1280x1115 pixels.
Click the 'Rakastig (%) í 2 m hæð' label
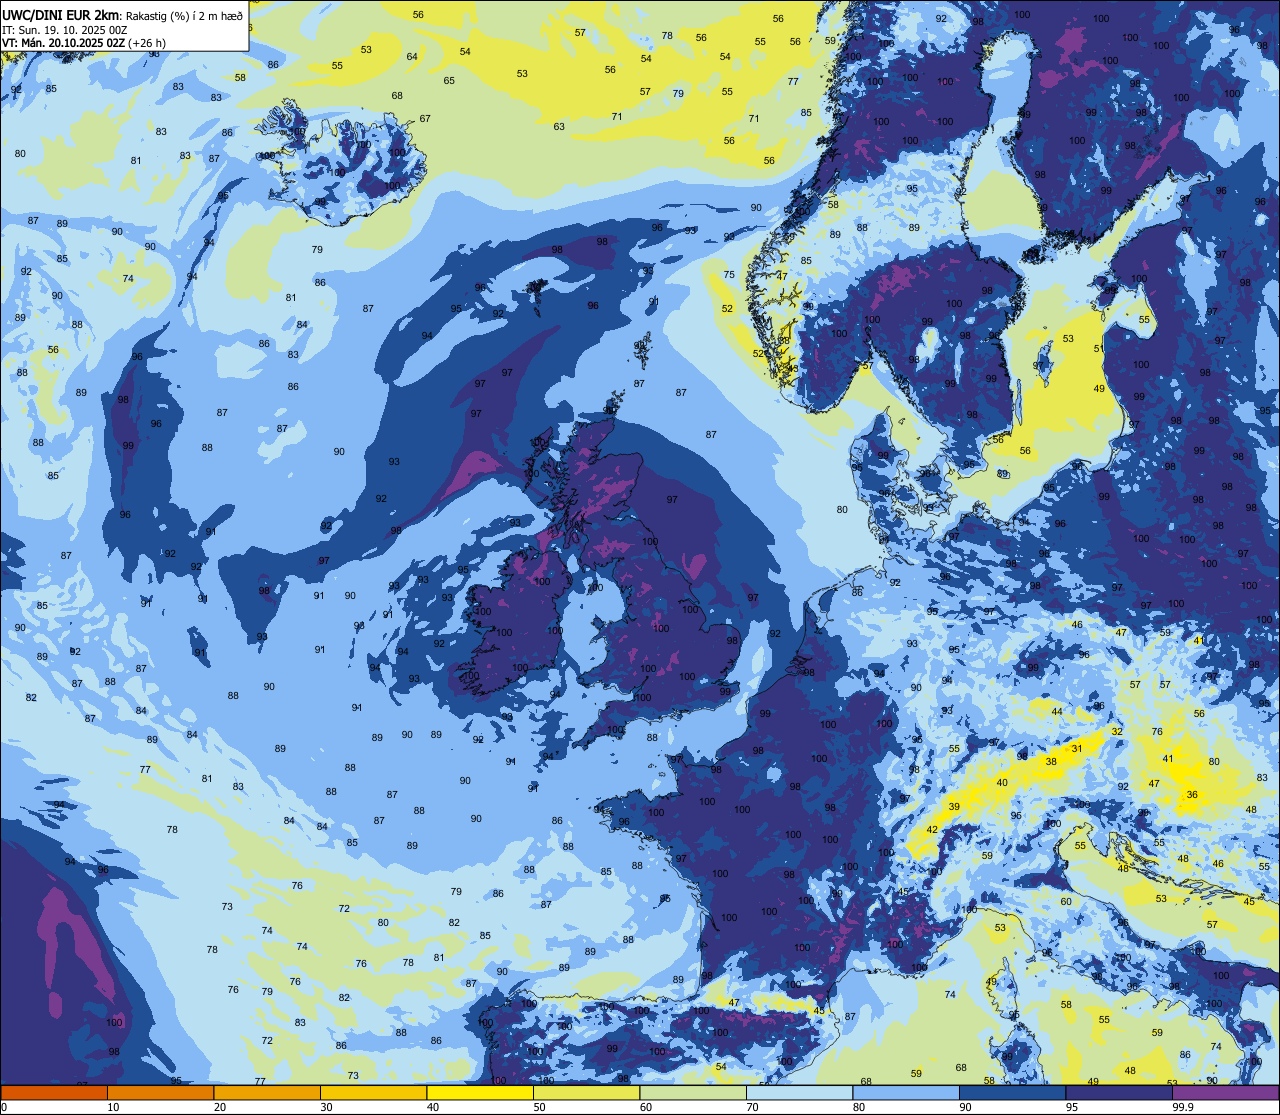click(184, 15)
